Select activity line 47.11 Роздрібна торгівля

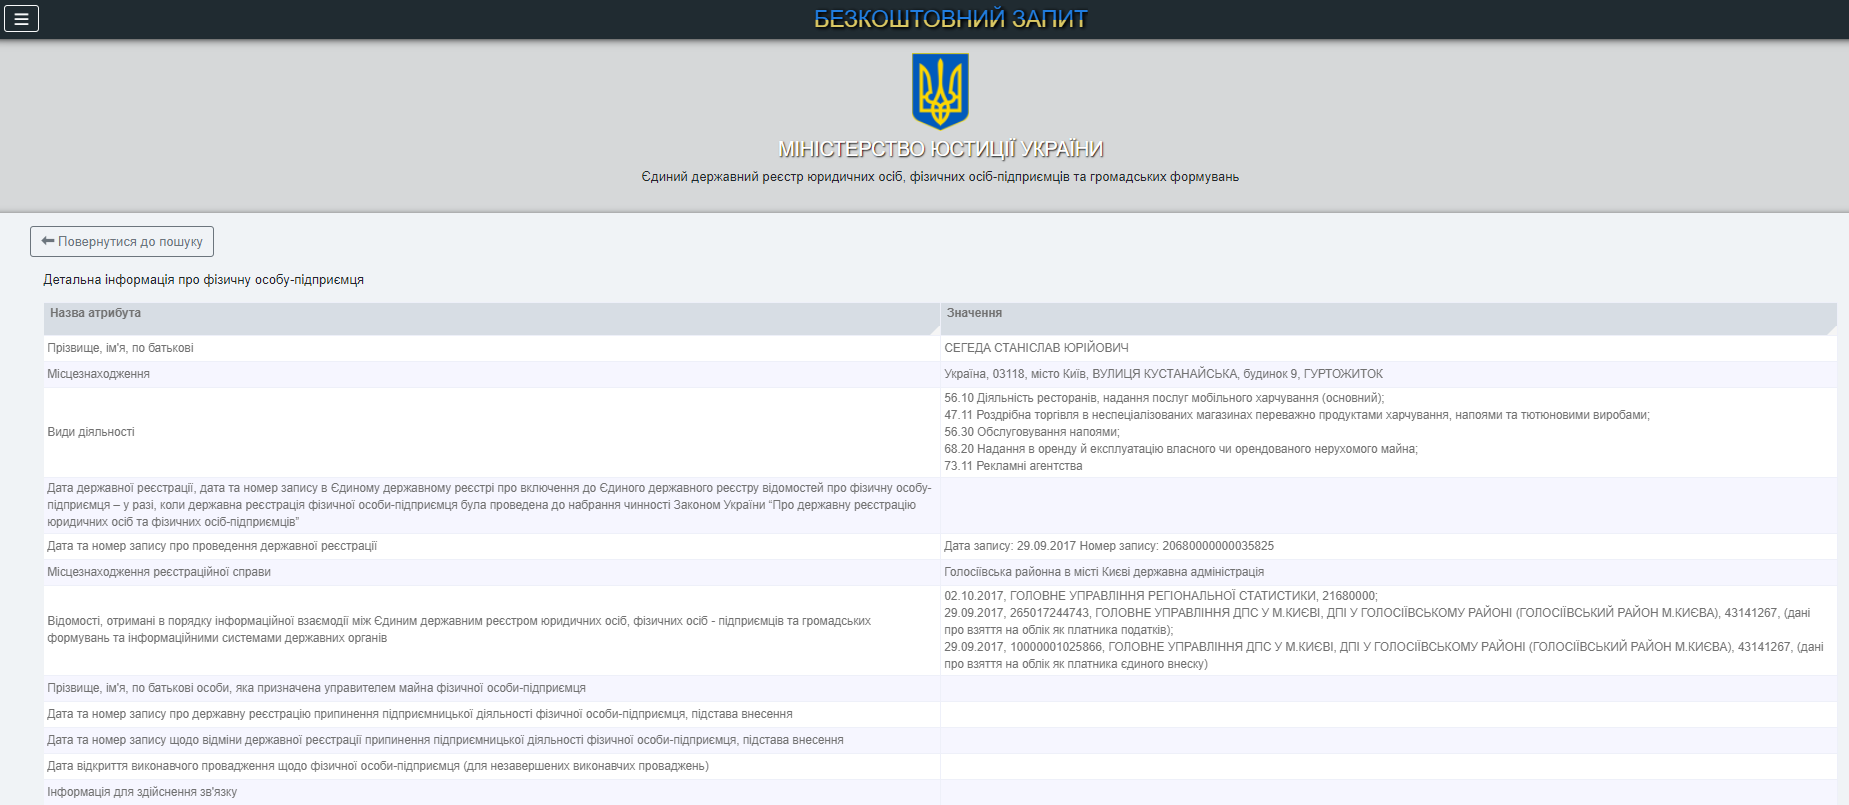pyautogui.click(x=1296, y=415)
